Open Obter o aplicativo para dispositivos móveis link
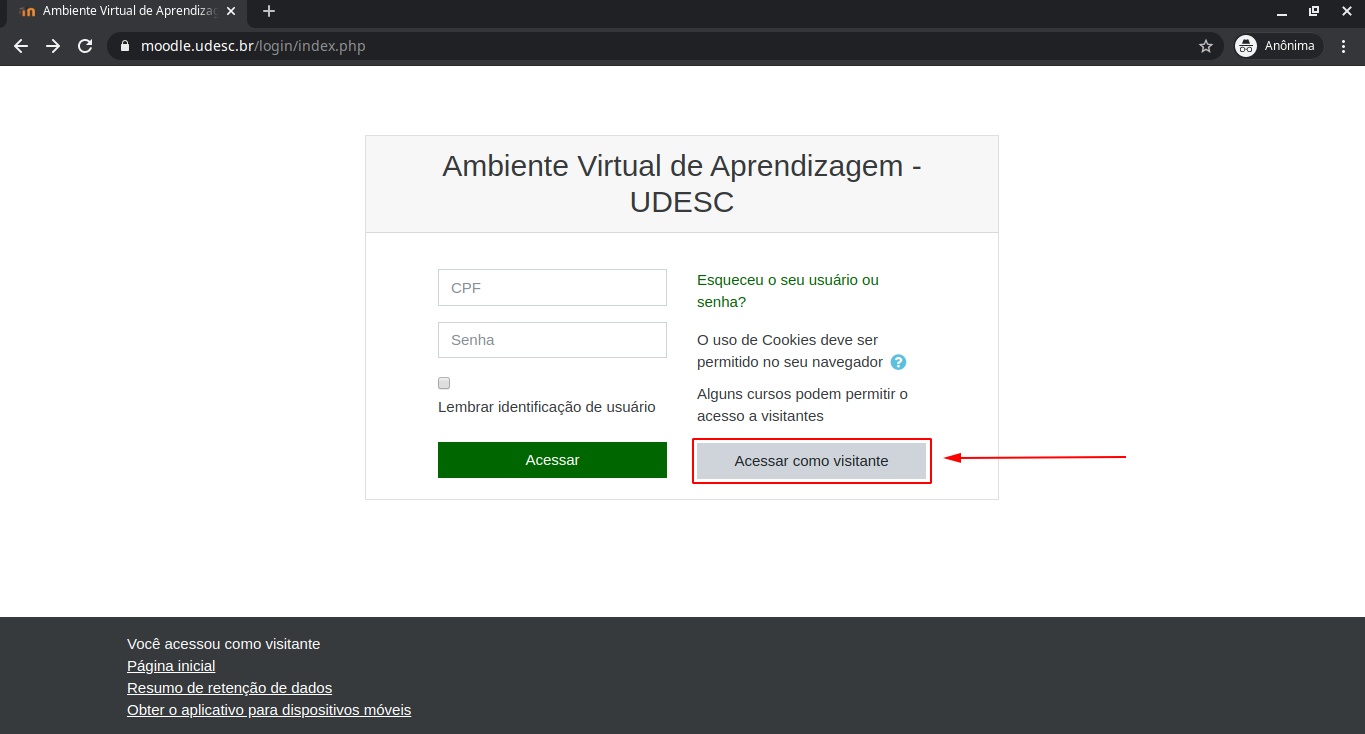This screenshot has height=734, width=1365. pyautogui.click(x=269, y=710)
